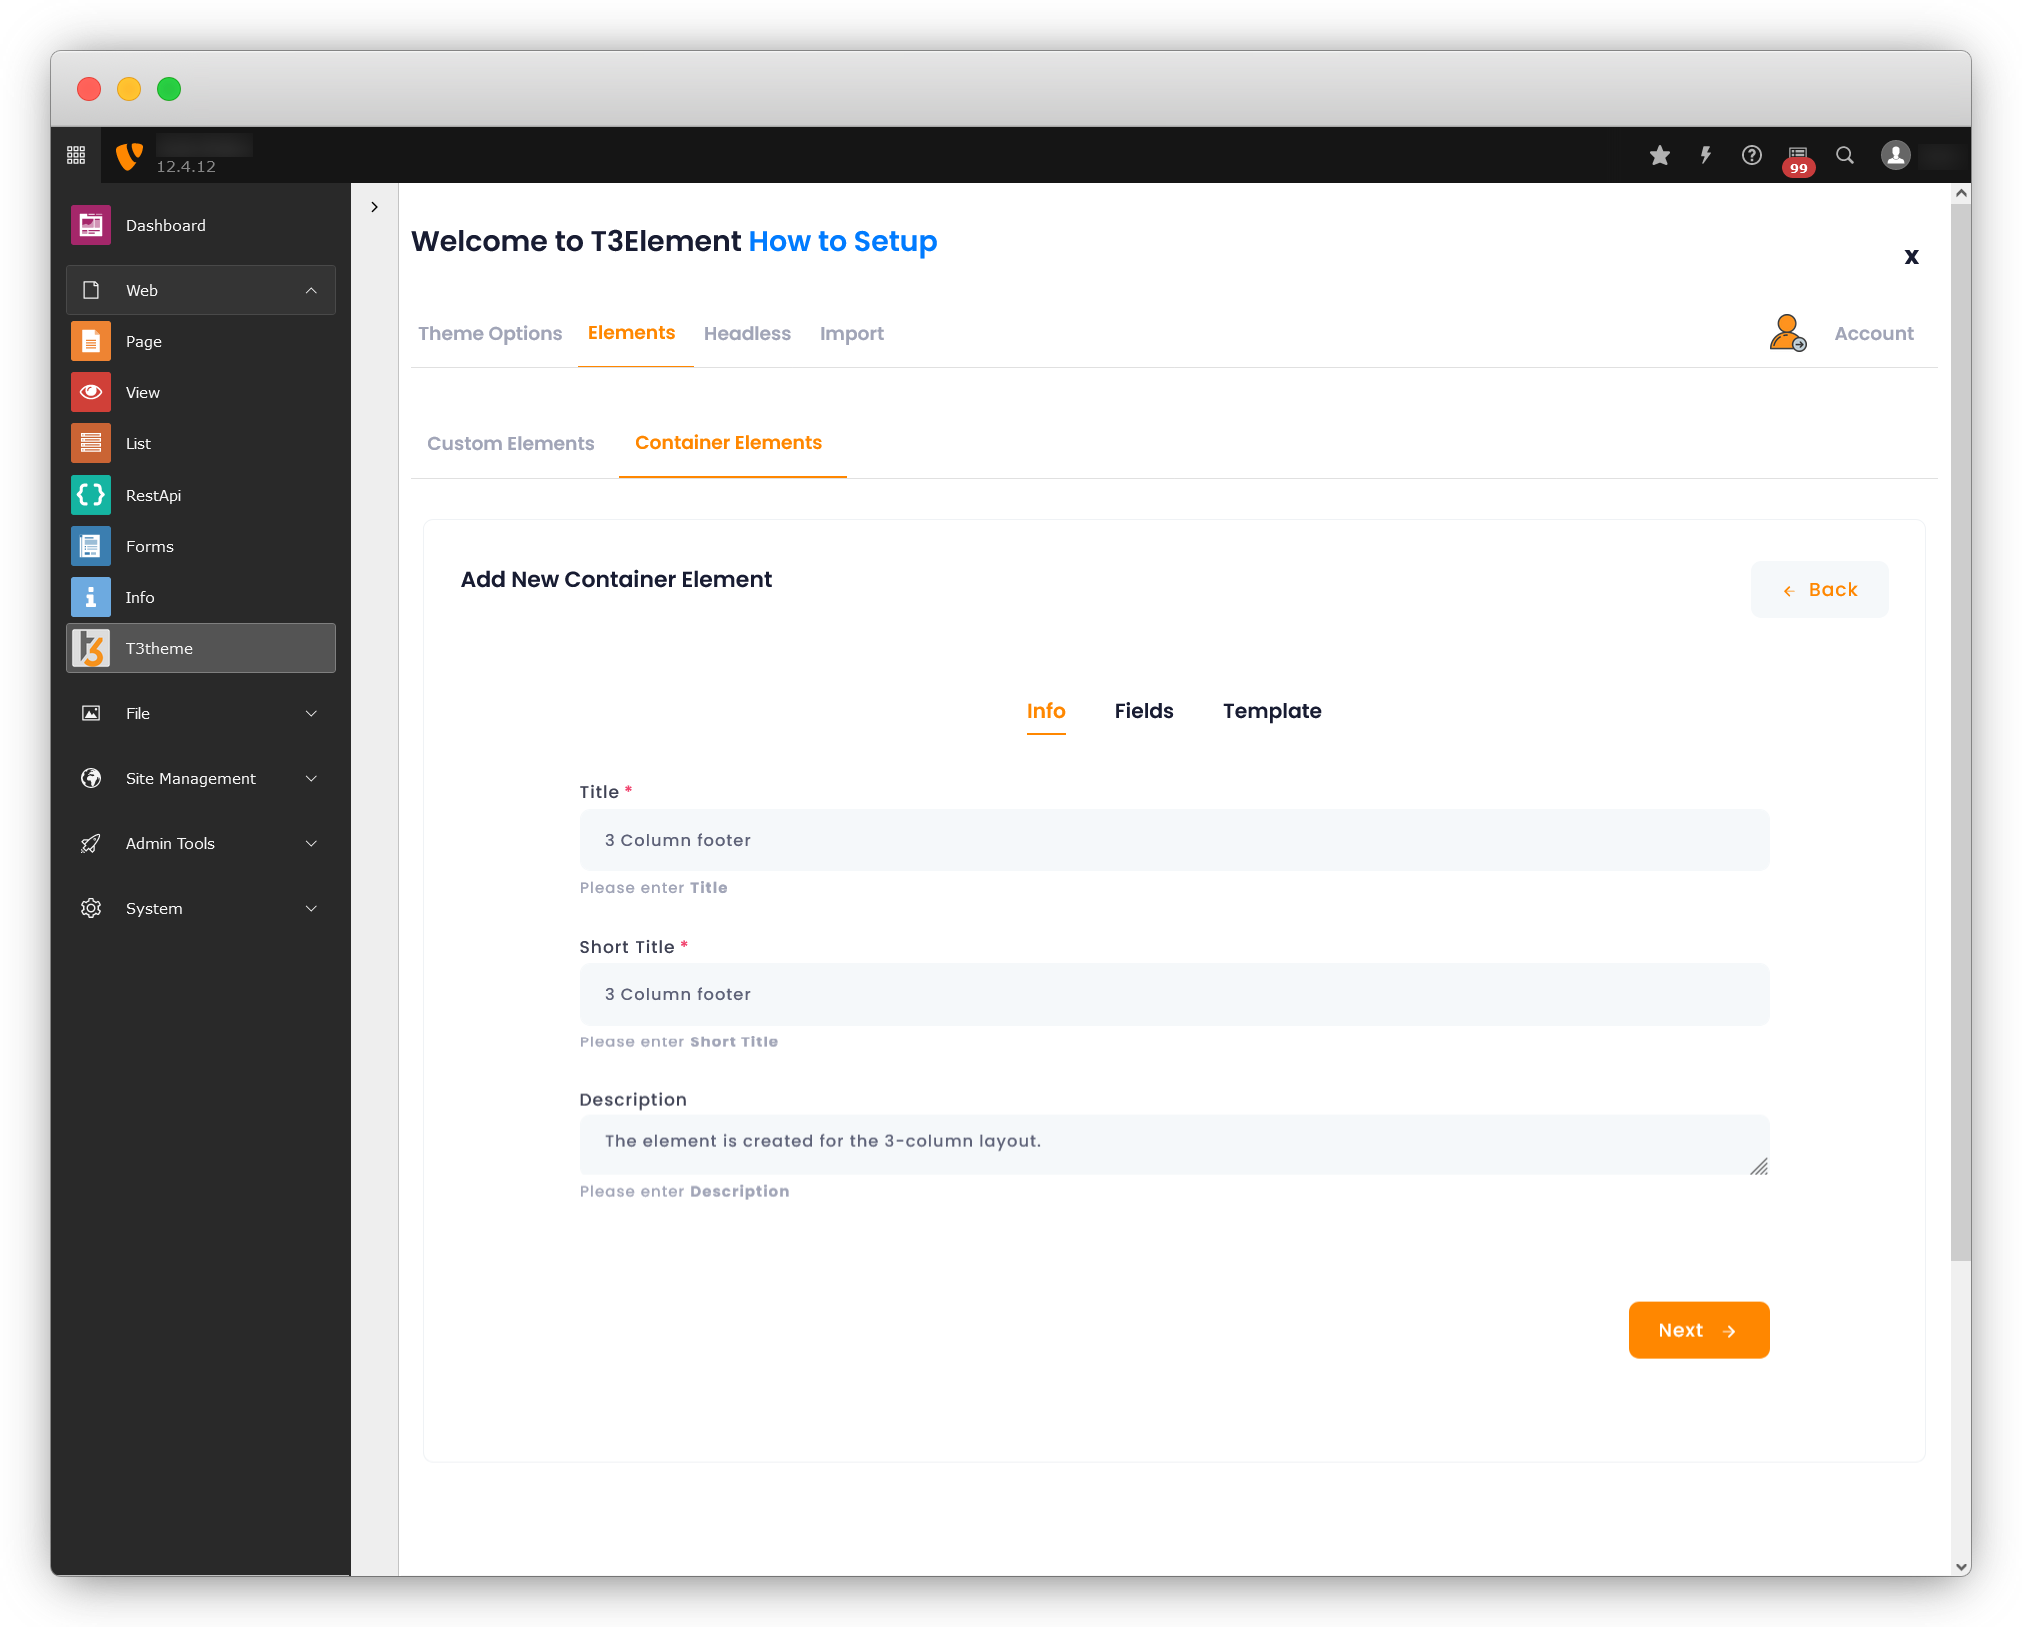Click the Back button
The image size is (2022, 1627).
1819,589
